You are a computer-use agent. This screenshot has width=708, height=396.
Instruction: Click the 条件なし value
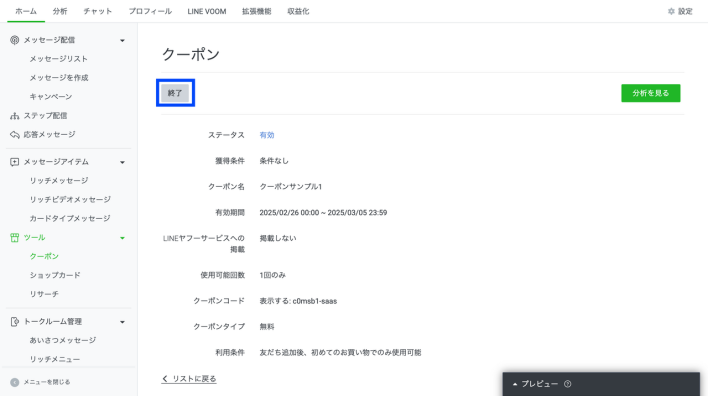[274, 161]
